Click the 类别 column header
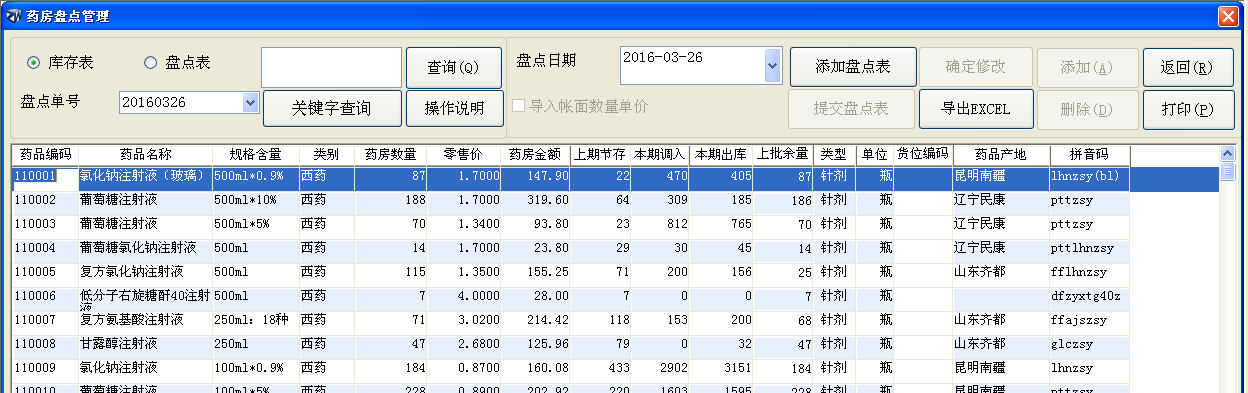Image resolution: width=1248 pixels, height=393 pixels. [326, 155]
